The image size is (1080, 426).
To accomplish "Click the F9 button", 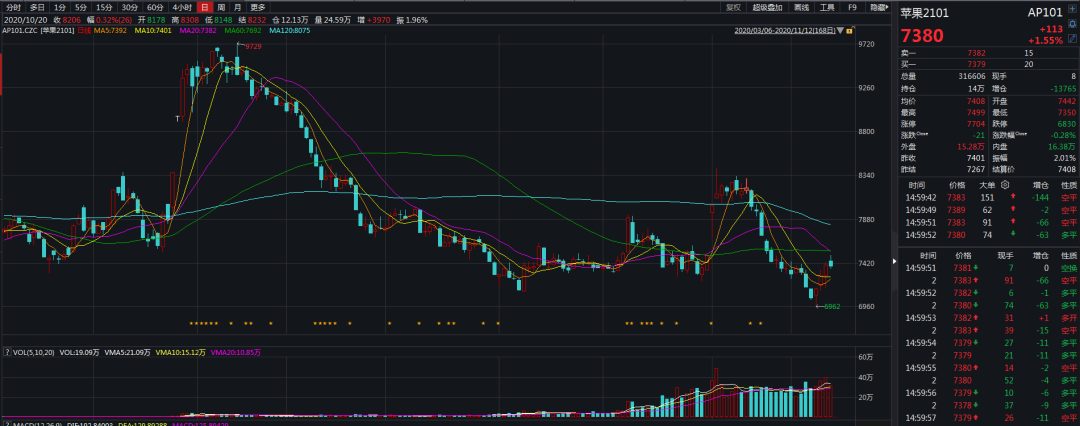I will click(x=853, y=8).
